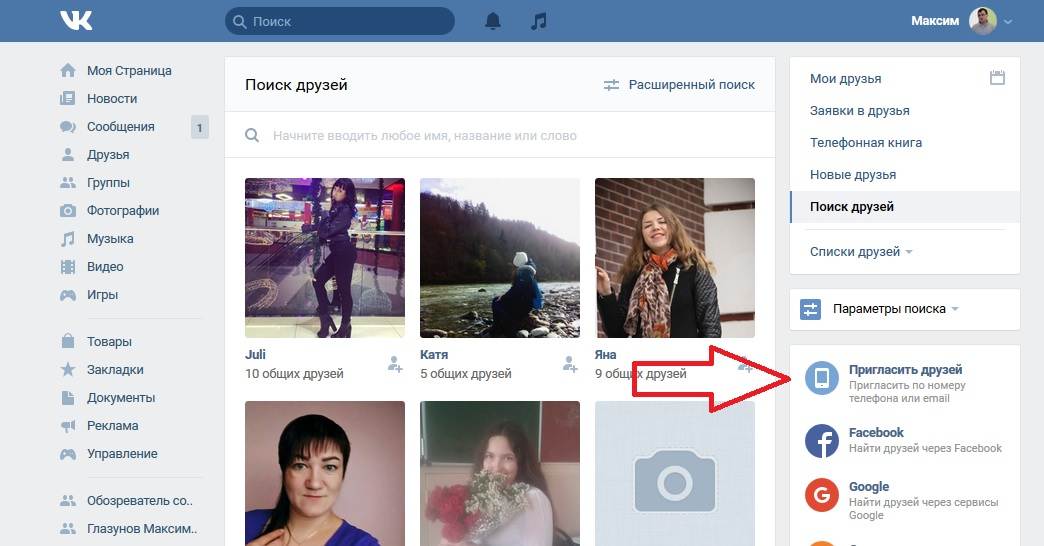1044x546 pixels.
Task: Click the gamepad icon beside Управление
Action: [68, 454]
